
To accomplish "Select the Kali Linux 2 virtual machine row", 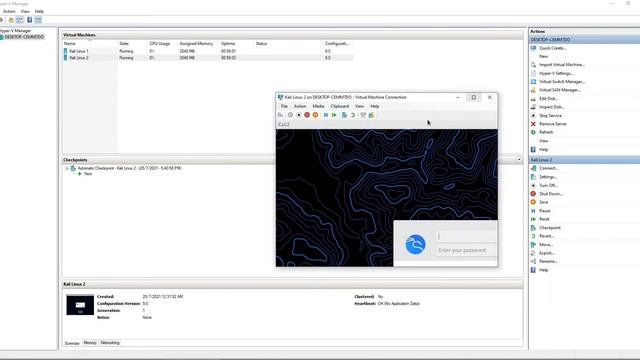I will pos(208,58).
